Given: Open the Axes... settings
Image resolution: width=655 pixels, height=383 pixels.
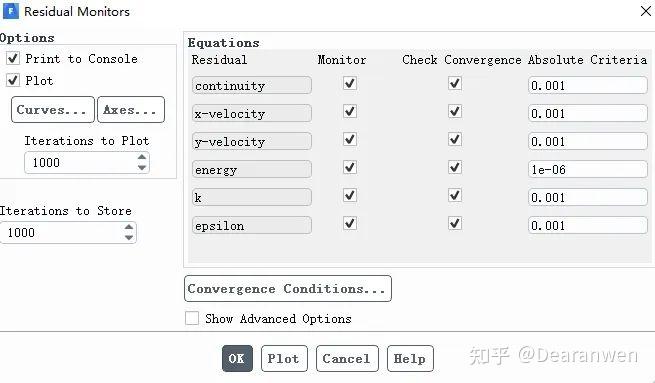Looking at the screenshot, I should (x=131, y=109).
